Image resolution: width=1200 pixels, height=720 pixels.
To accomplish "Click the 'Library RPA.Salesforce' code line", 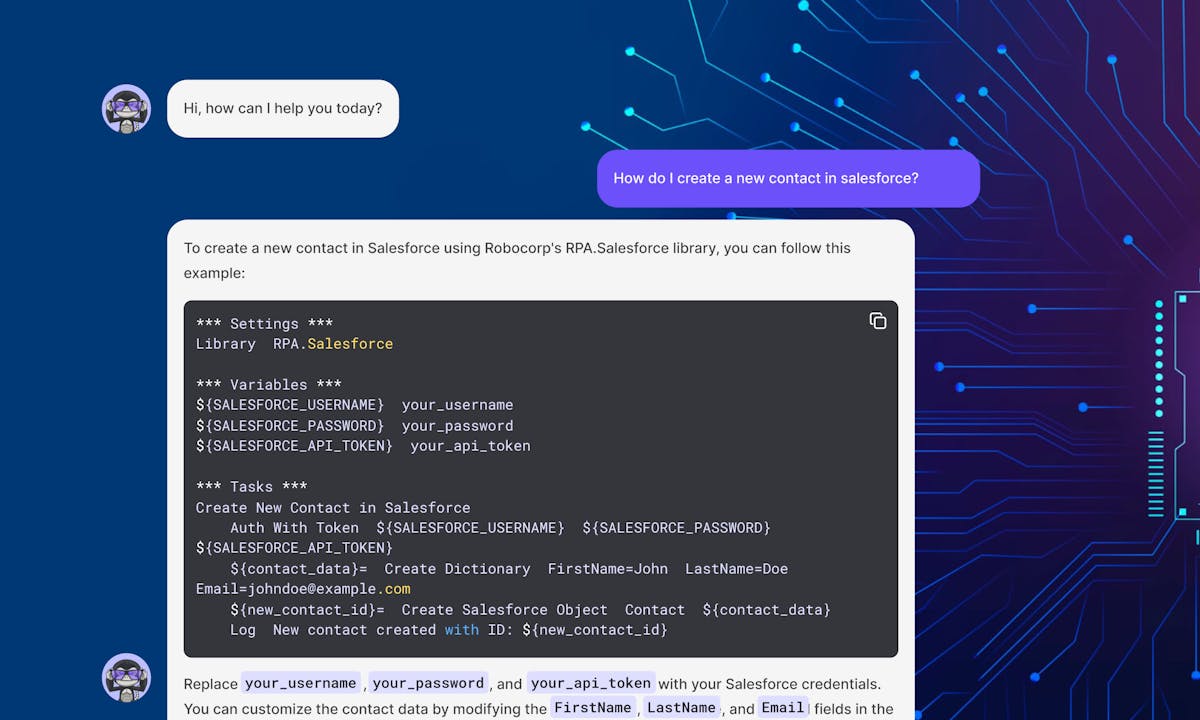I will pos(295,344).
